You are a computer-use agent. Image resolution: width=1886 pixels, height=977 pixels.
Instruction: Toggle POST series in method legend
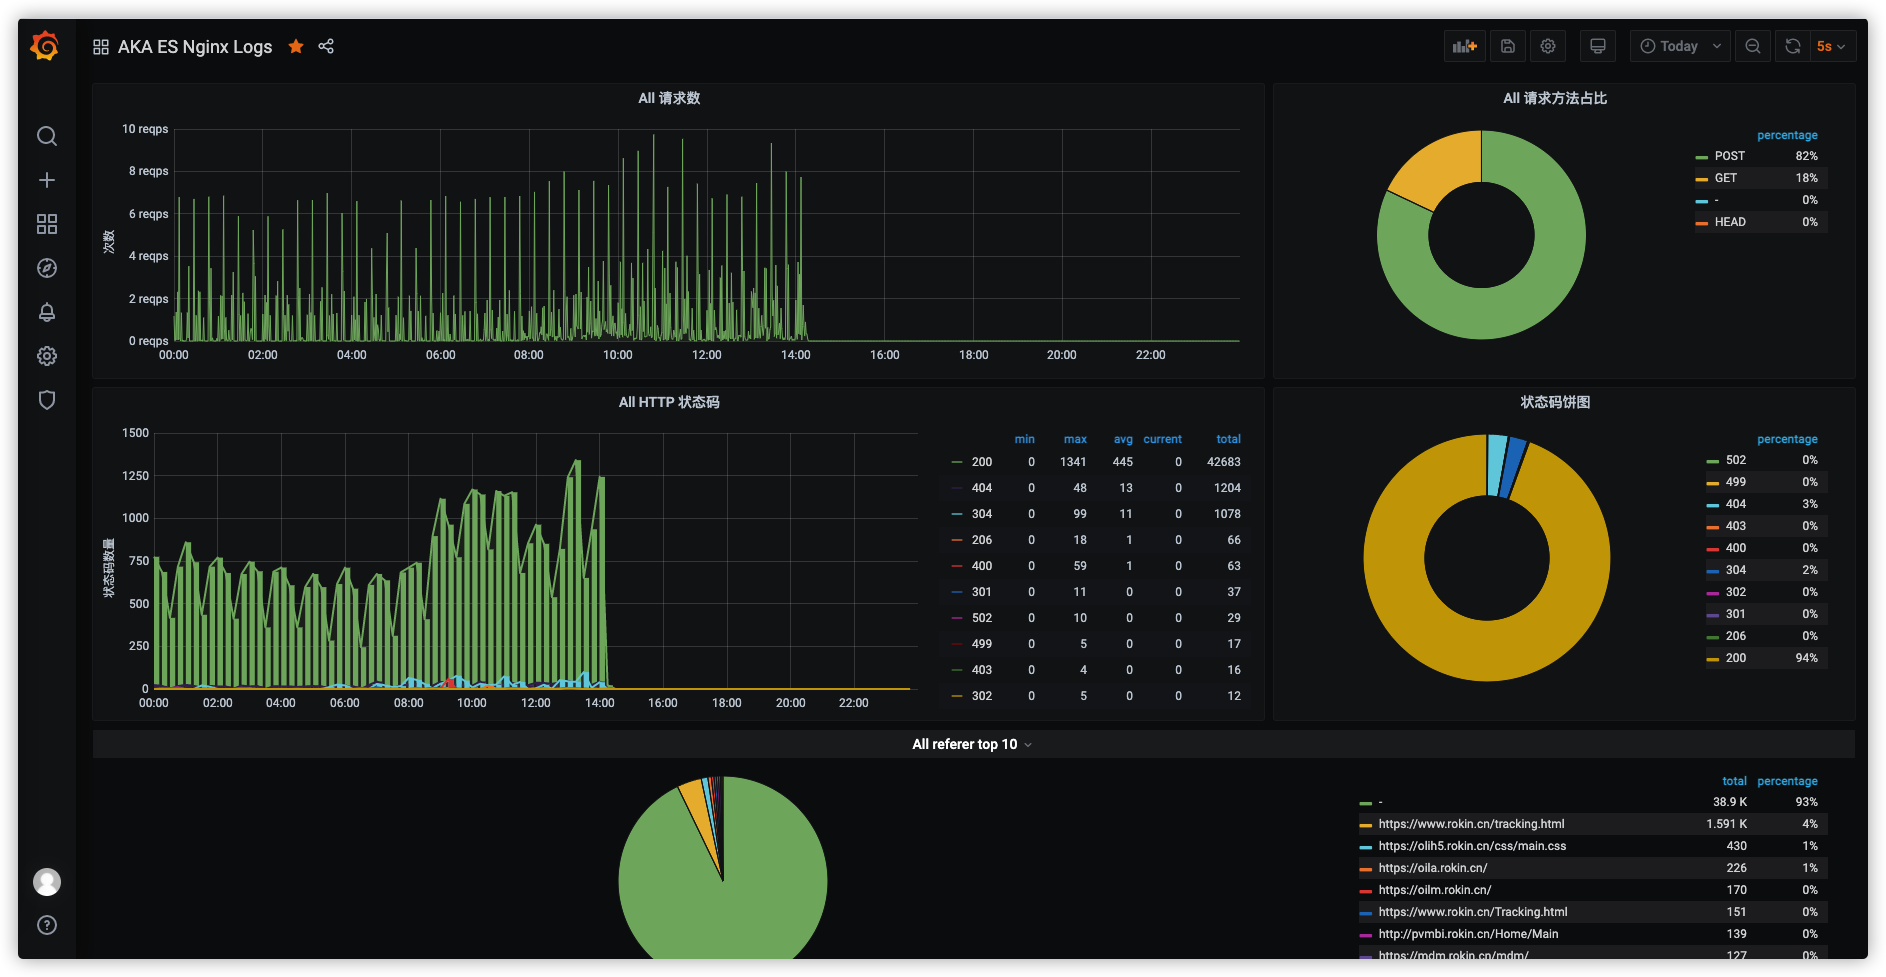[1729, 156]
